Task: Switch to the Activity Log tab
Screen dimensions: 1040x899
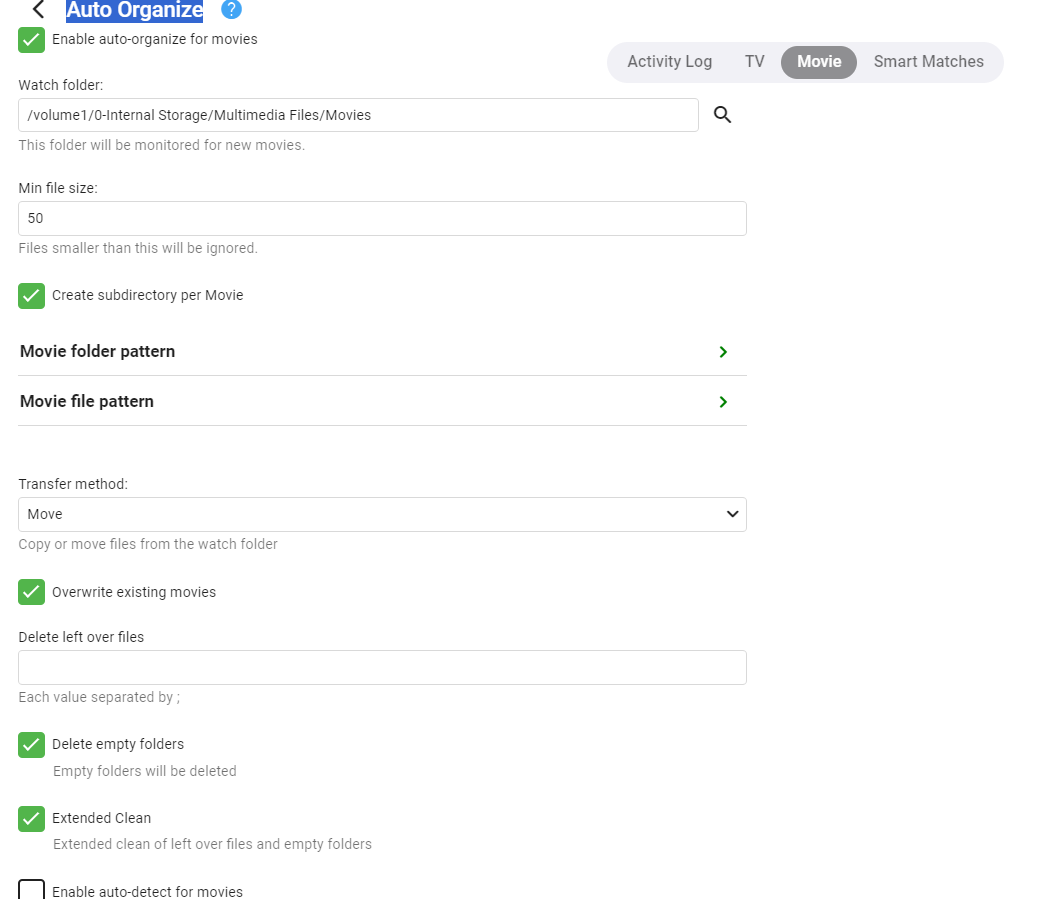Action: tap(669, 62)
